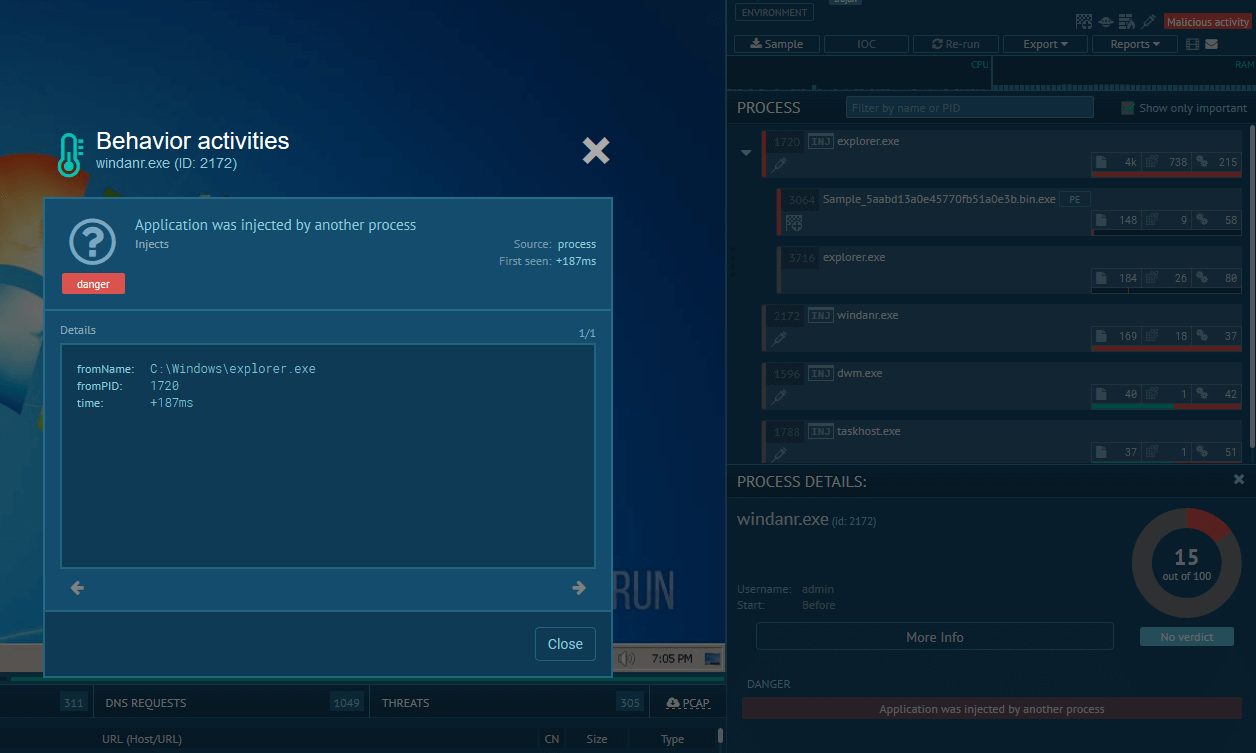Click the red danger label
The image size is (1256, 753).
click(x=93, y=284)
